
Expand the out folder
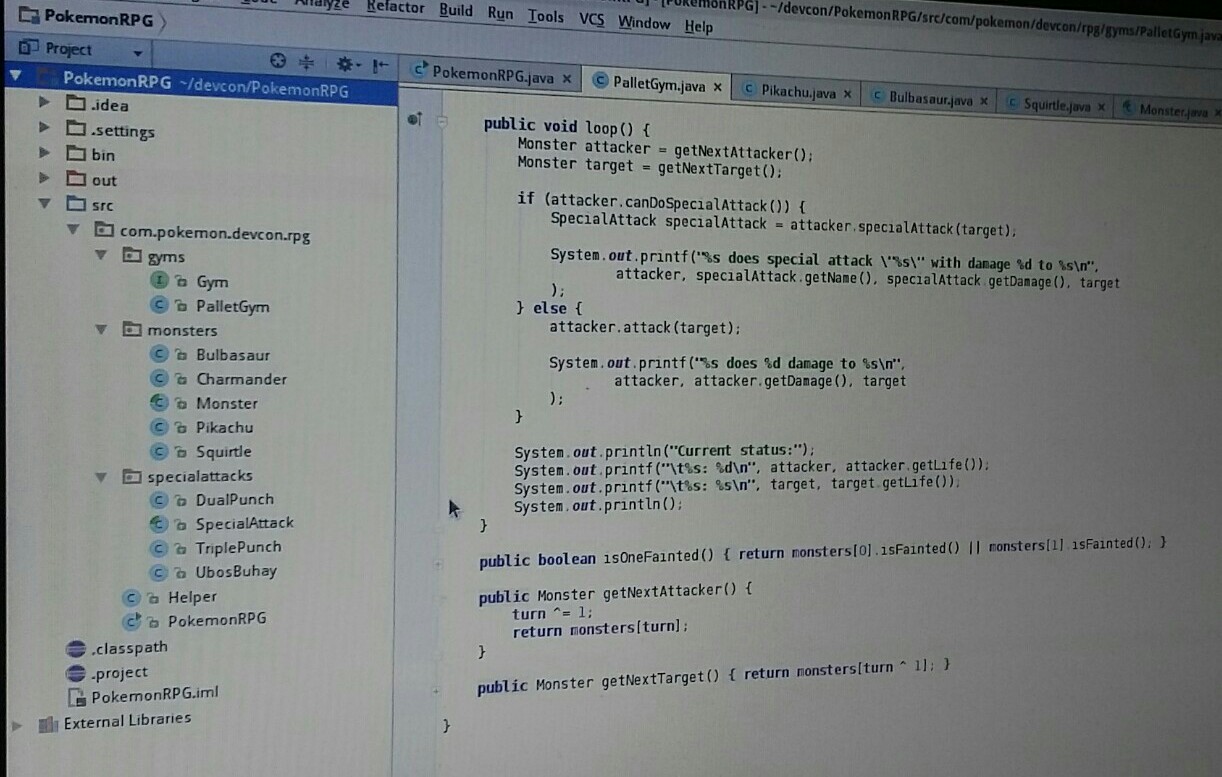point(43,178)
